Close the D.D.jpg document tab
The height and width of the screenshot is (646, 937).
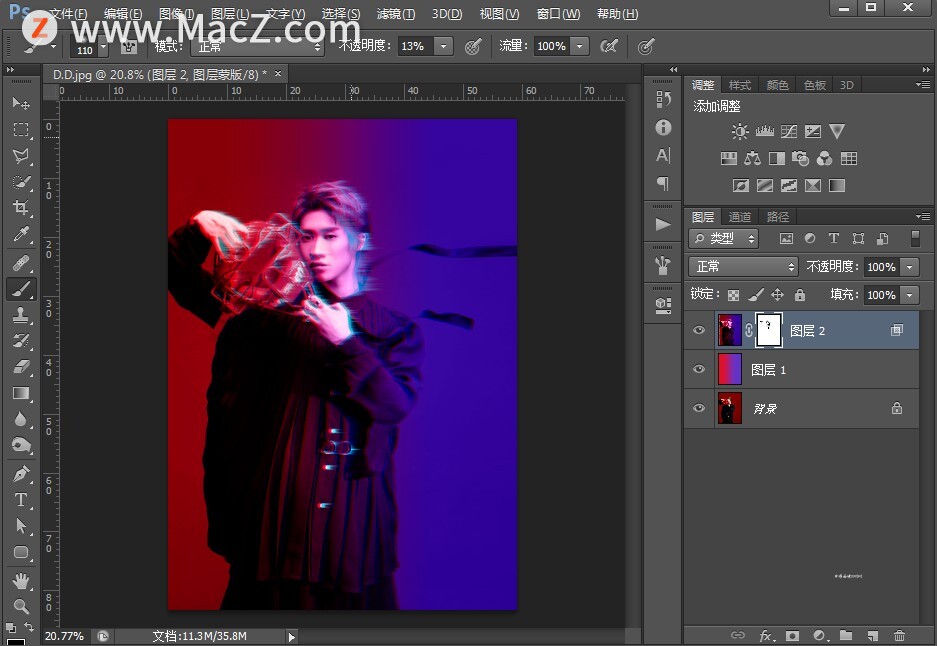point(278,74)
